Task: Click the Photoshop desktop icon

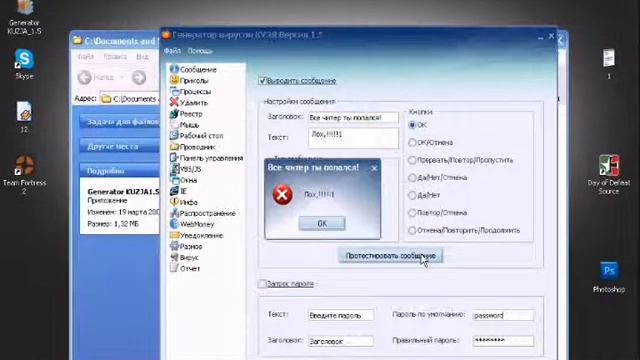Action: click(x=609, y=271)
